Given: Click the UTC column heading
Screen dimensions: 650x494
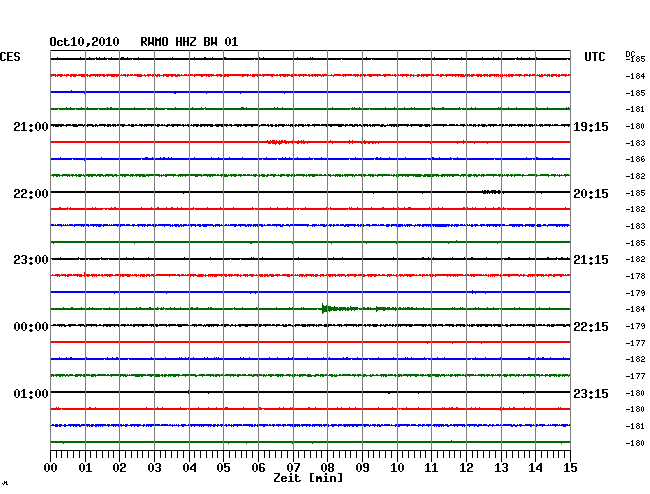Looking at the screenshot, I should click(x=594, y=57).
